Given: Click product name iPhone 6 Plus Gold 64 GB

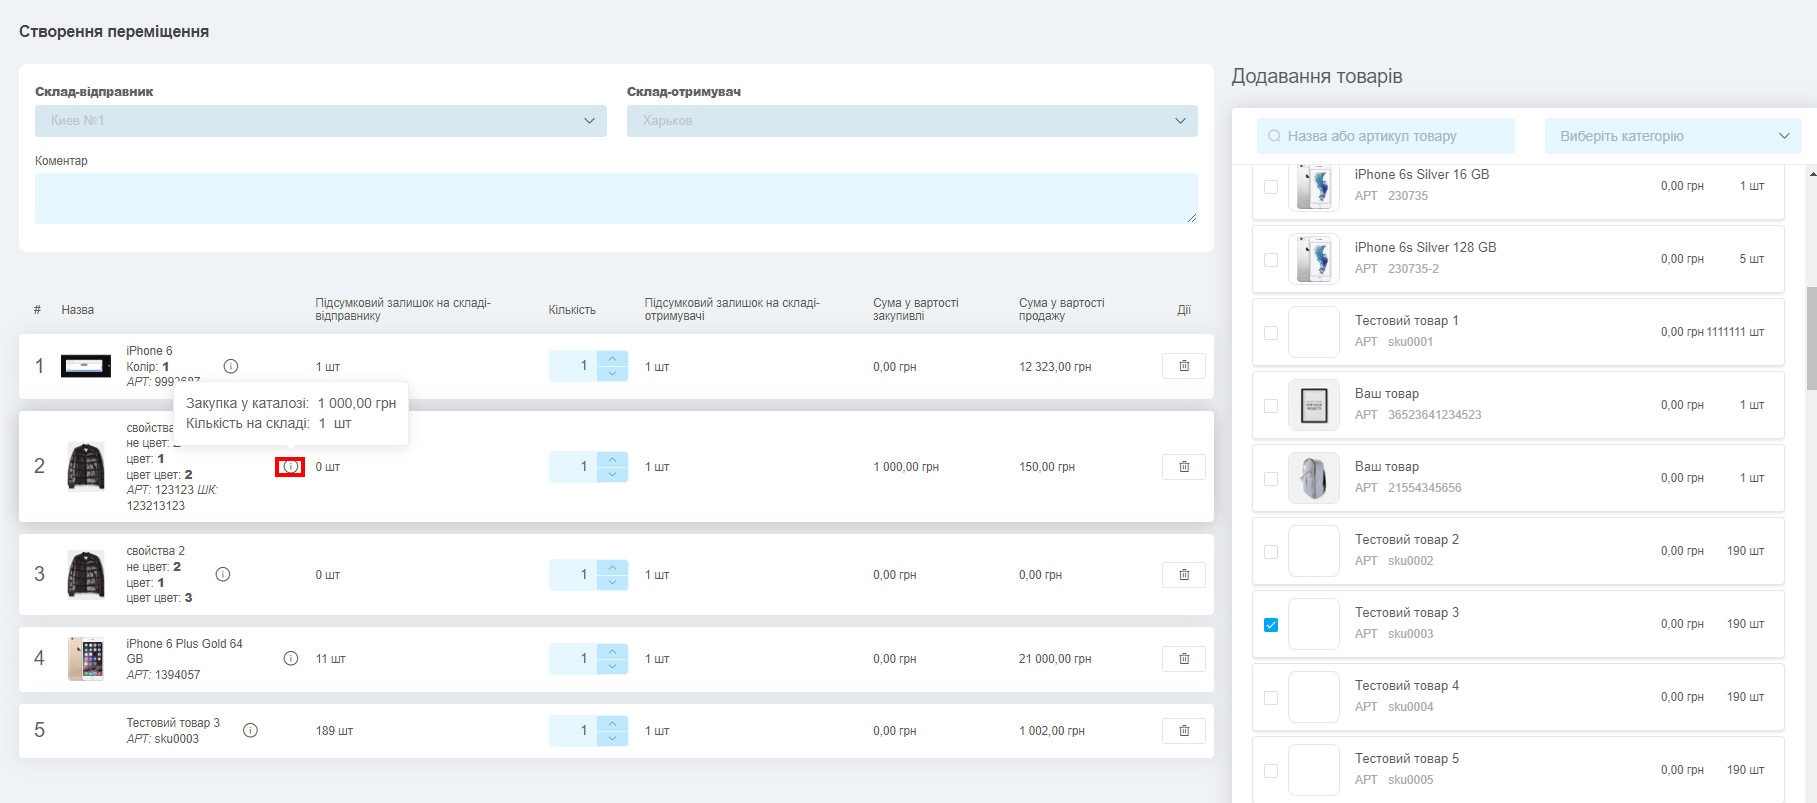Looking at the screenshot, I should click(x=185, y=651).
